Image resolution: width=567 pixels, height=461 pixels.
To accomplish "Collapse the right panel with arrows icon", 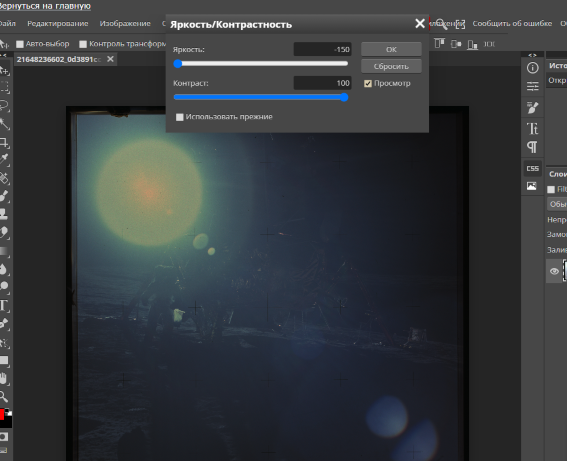I will [532, 55].
